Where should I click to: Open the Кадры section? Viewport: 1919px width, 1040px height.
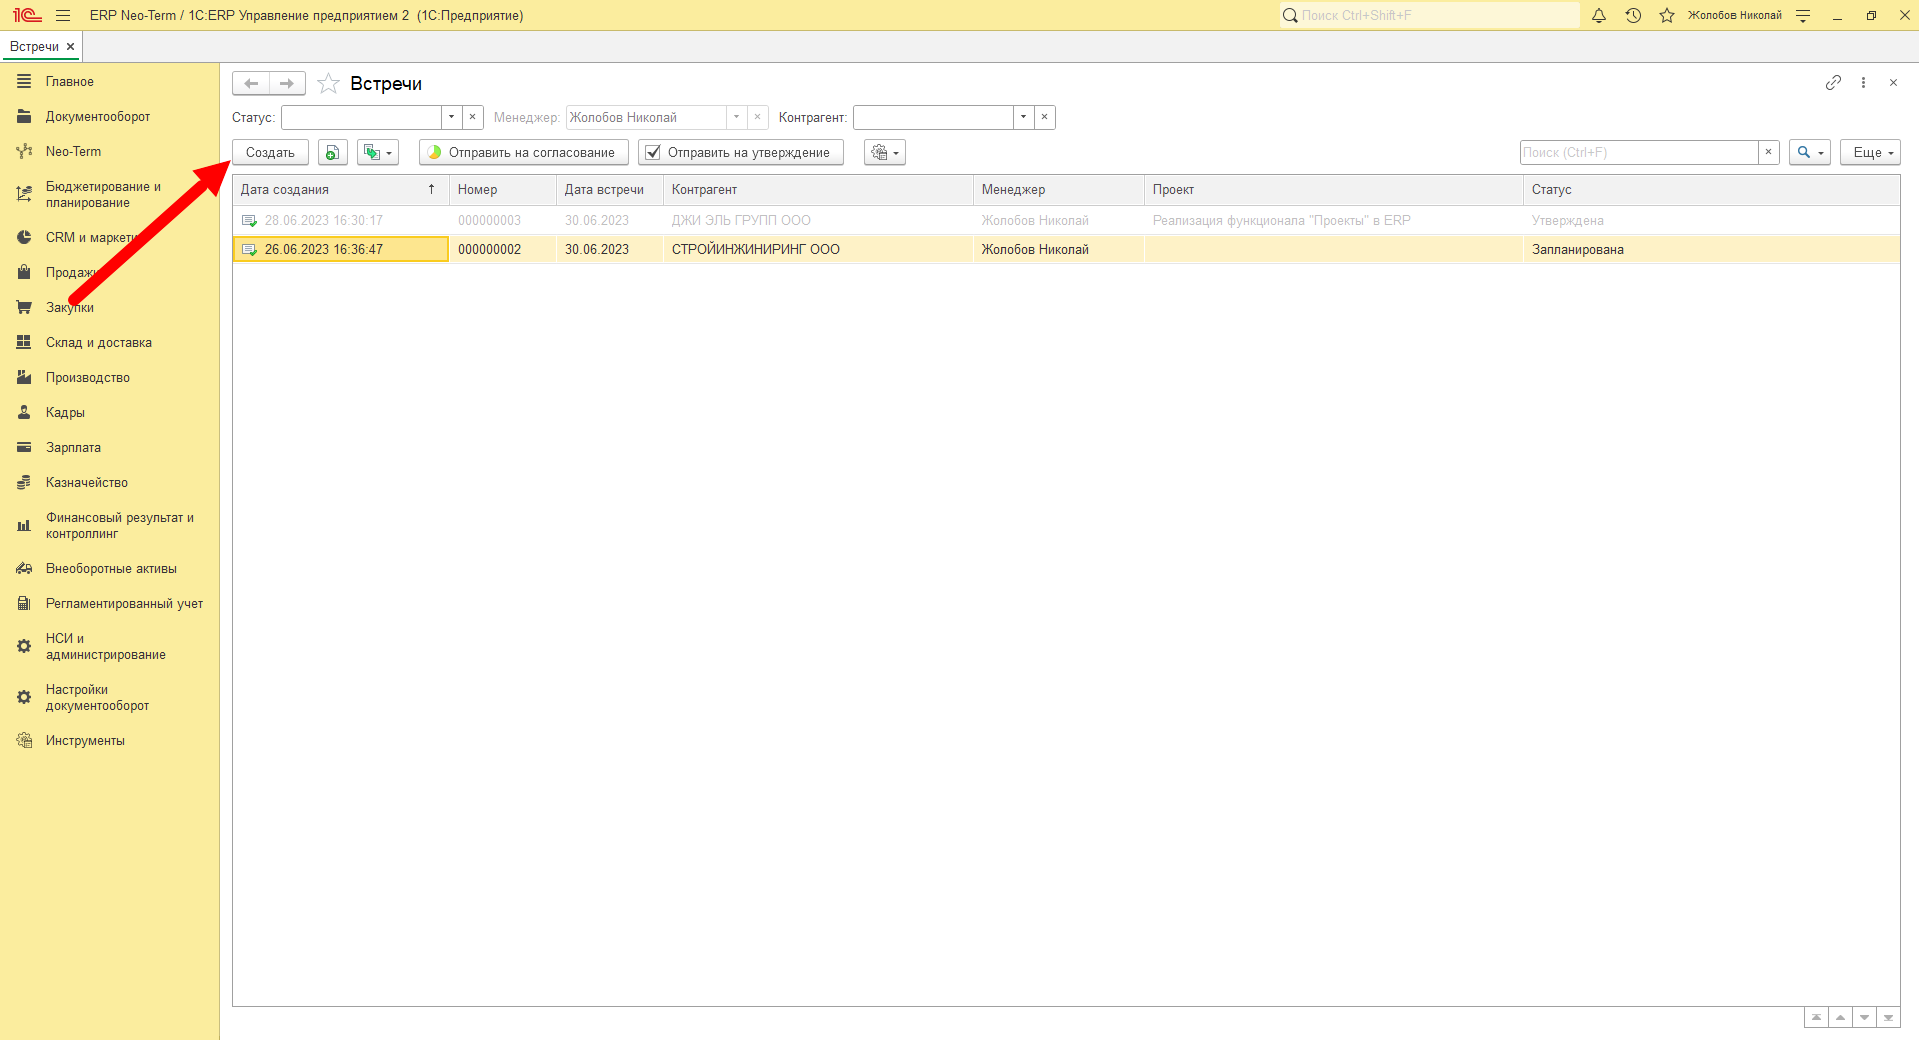point(65,413)
